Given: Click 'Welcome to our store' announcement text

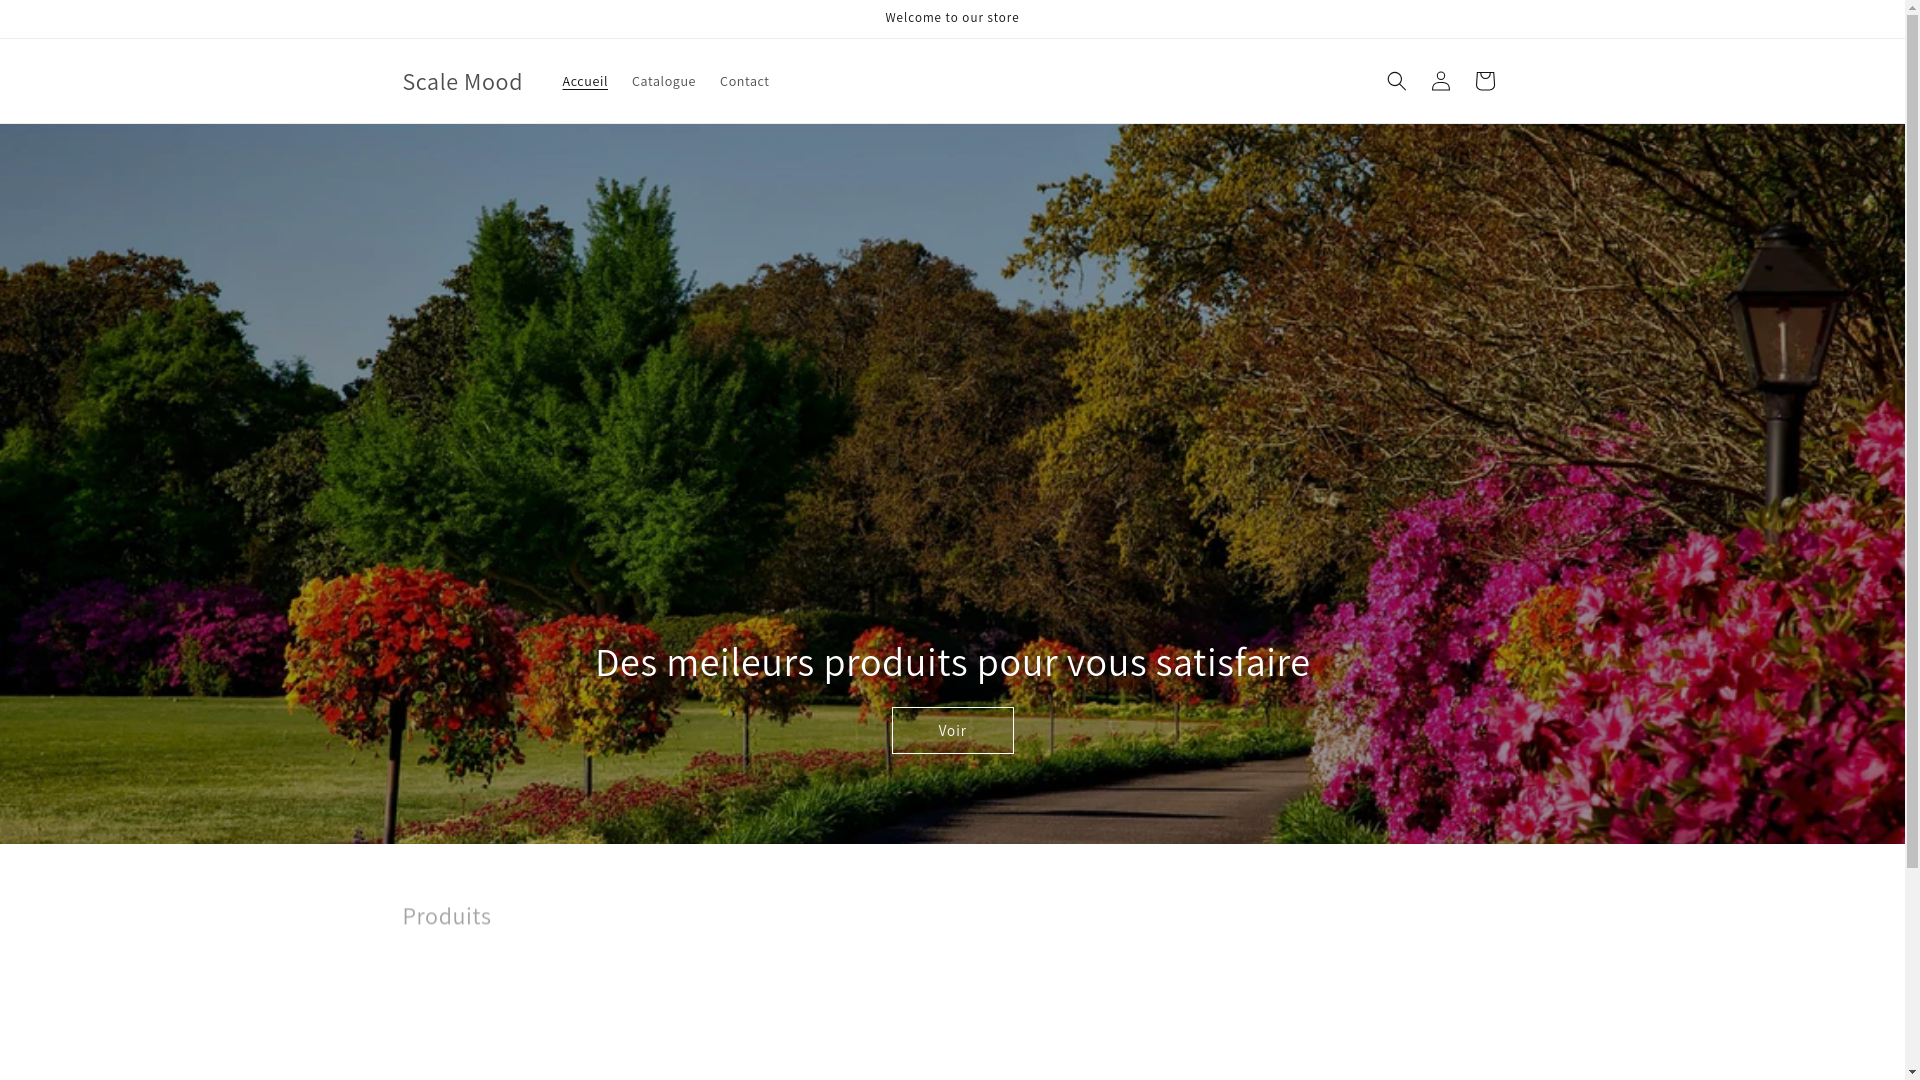Looking at the screenshot, I should click(952, 18).
